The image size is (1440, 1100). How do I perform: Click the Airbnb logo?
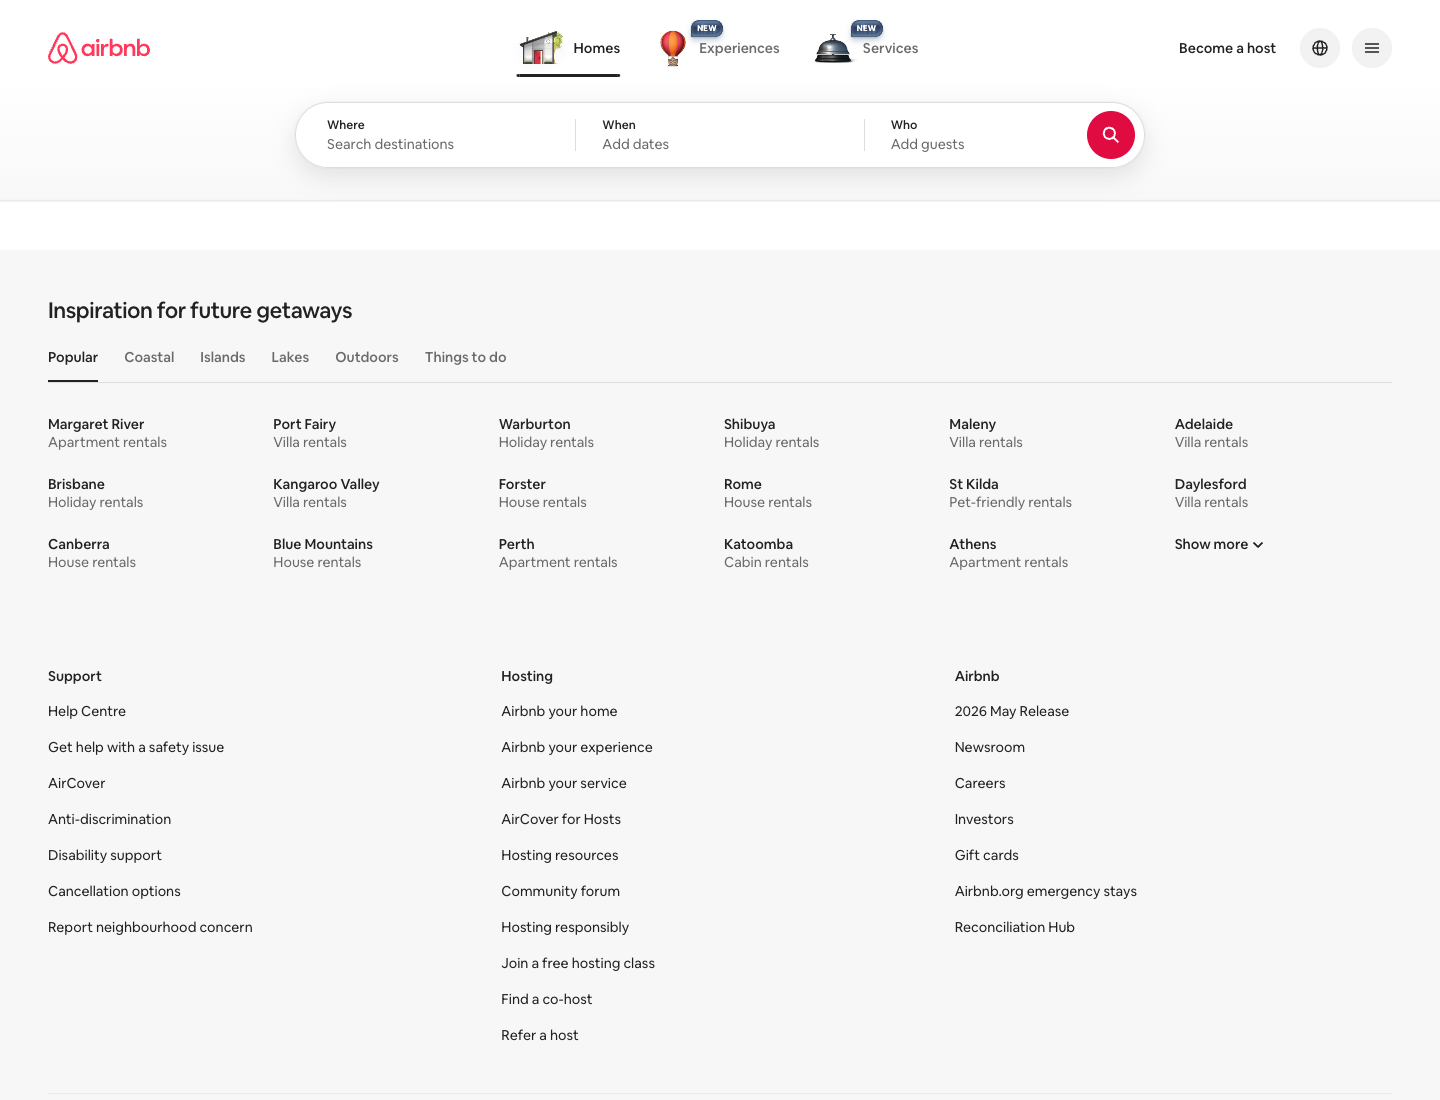[x=99, y=48]
